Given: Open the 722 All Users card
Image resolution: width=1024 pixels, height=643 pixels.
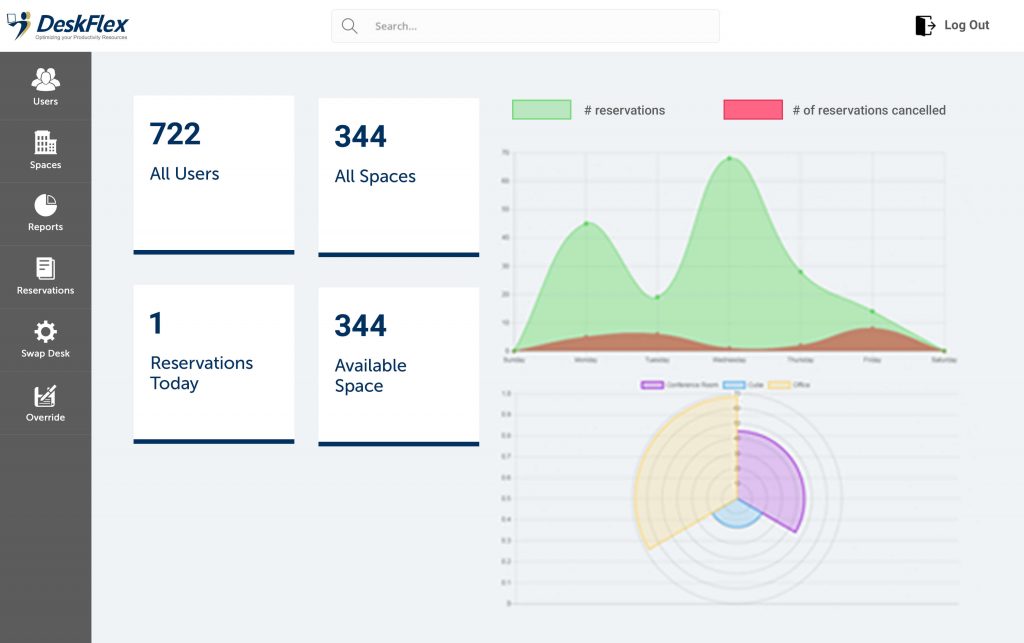Looking at the screenshot, I should [x=213, y=174].
